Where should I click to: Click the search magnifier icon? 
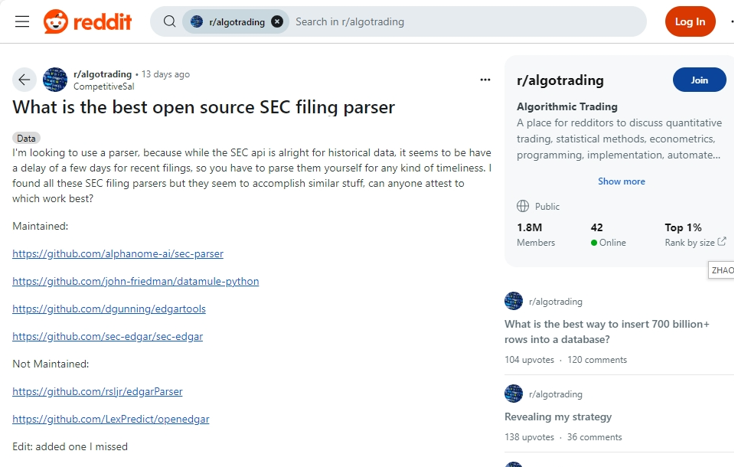(169, 22)
